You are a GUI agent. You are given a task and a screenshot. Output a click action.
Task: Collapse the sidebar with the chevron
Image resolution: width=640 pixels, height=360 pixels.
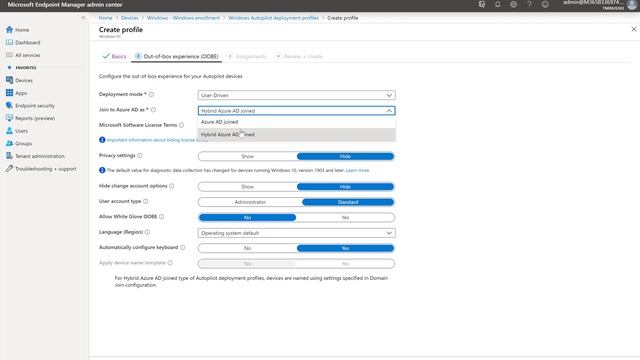[83, 18]
